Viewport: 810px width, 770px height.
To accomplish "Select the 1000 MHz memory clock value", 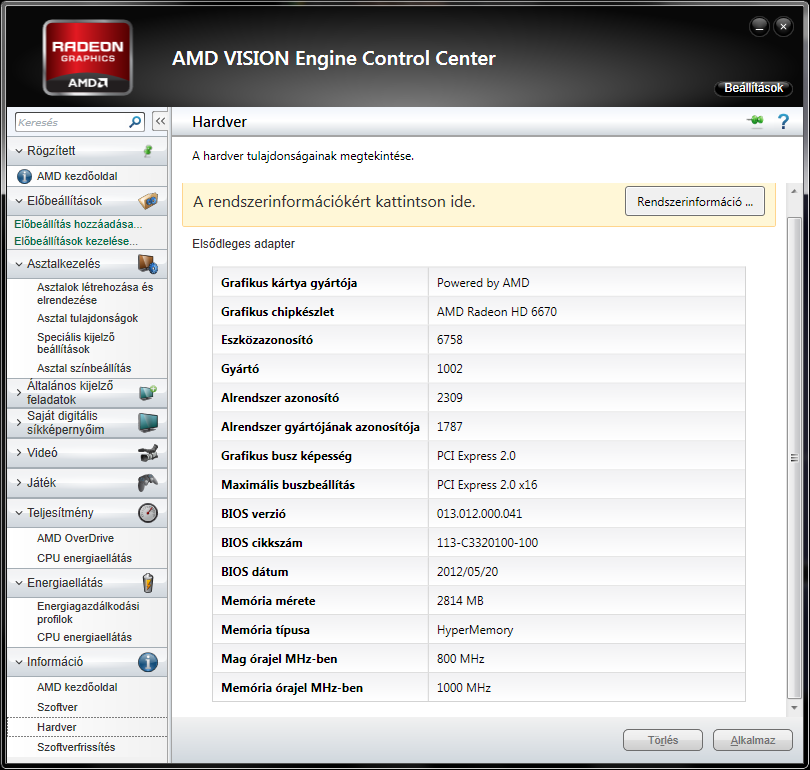I will click(x=464, y=688).
